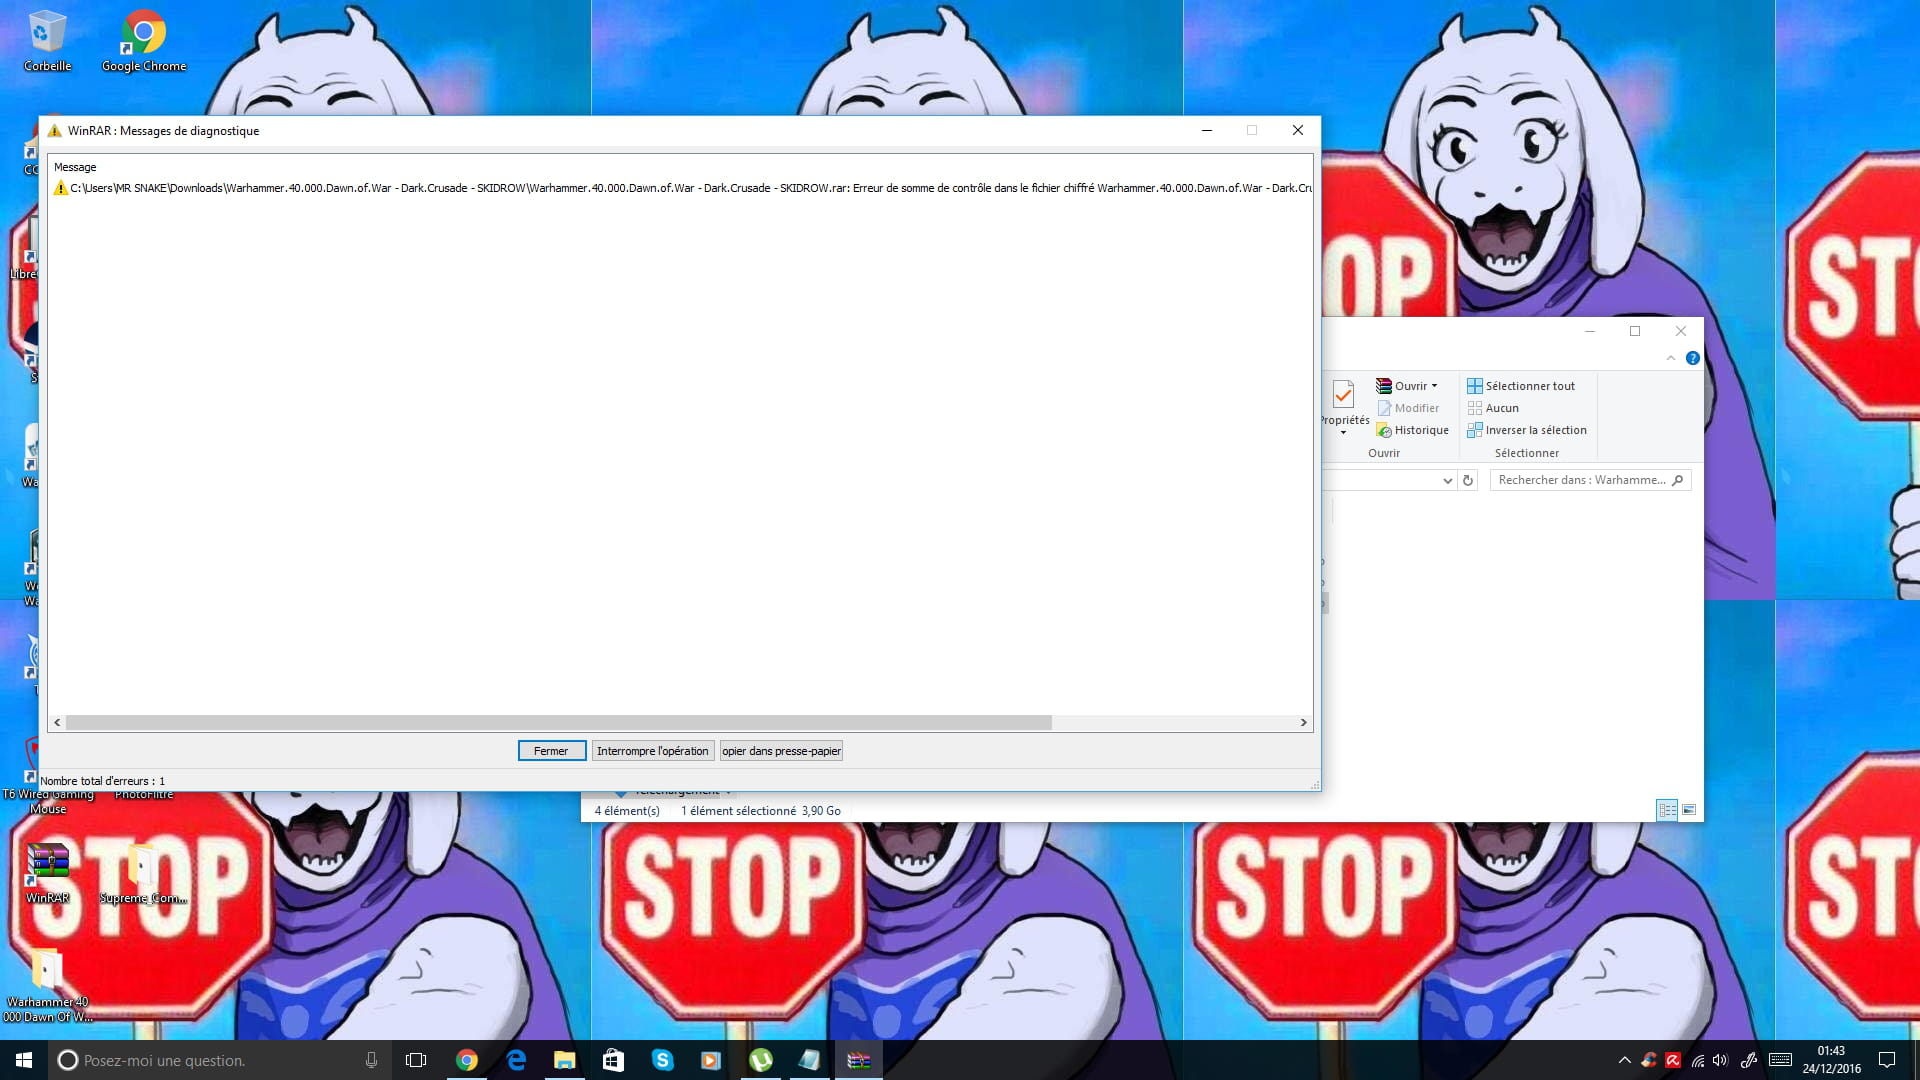This screenshot has width=1920, height=1080.
Task: Open File Explorer from taskbar
Action: [x=565, y=1060]
